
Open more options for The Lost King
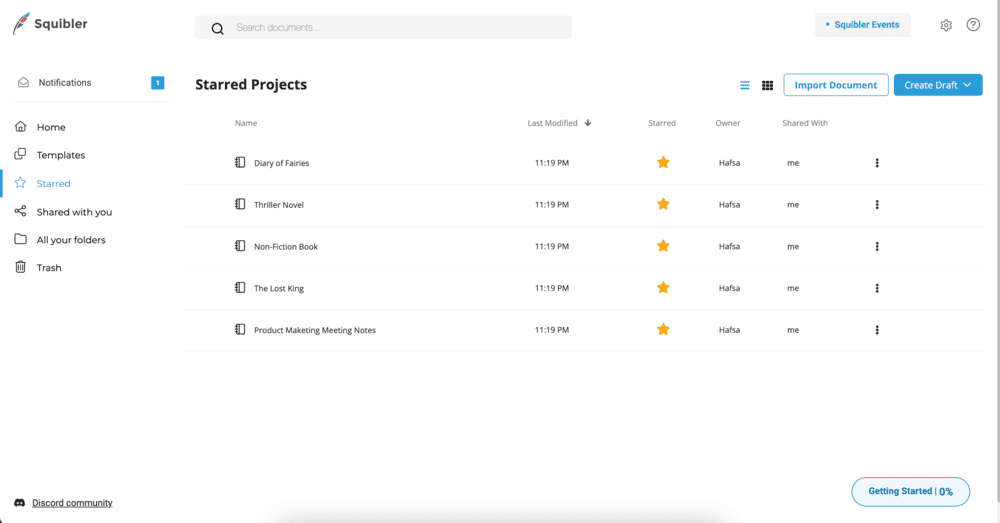(877, 288)
